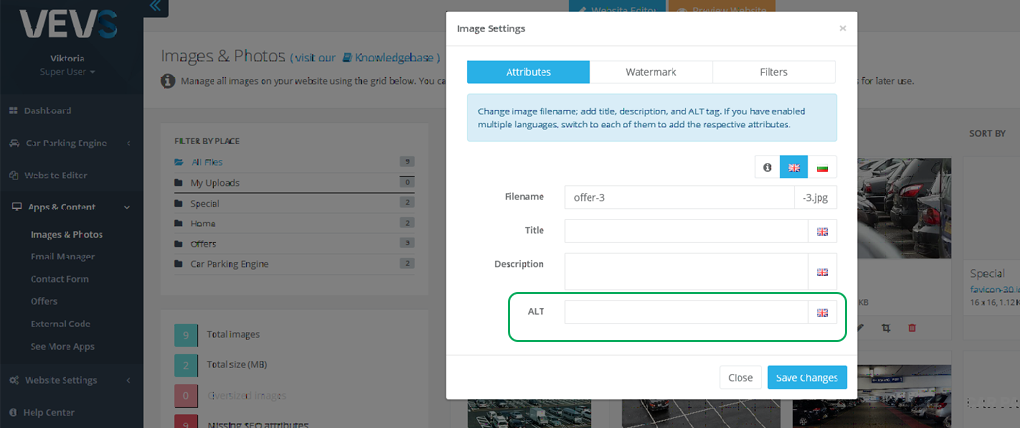
Task: Click favicon-30 file link under Special
Action: coord(994,290)
